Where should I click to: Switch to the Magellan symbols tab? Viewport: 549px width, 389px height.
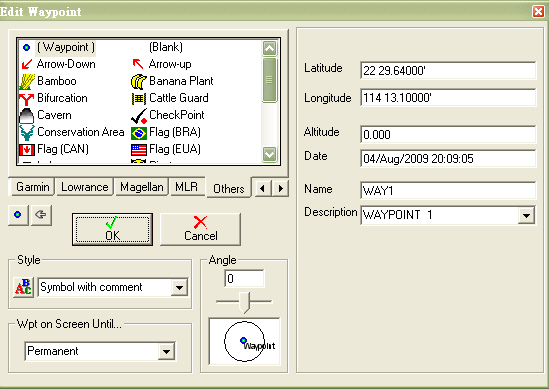141,187
